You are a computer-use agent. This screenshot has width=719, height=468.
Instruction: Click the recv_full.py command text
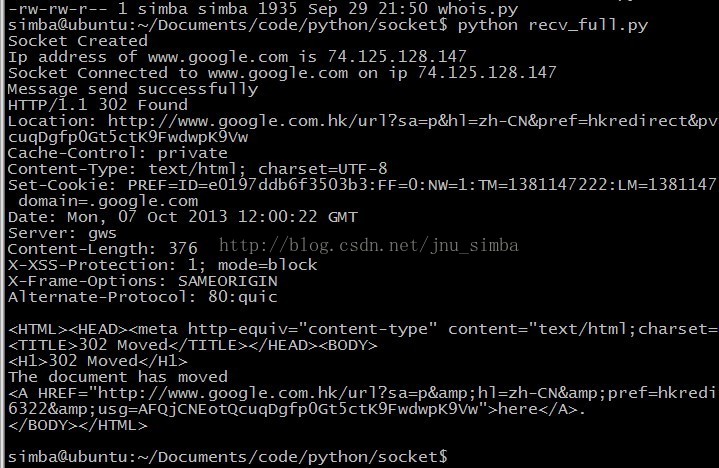pyautogui.click(x=553, y=25)
